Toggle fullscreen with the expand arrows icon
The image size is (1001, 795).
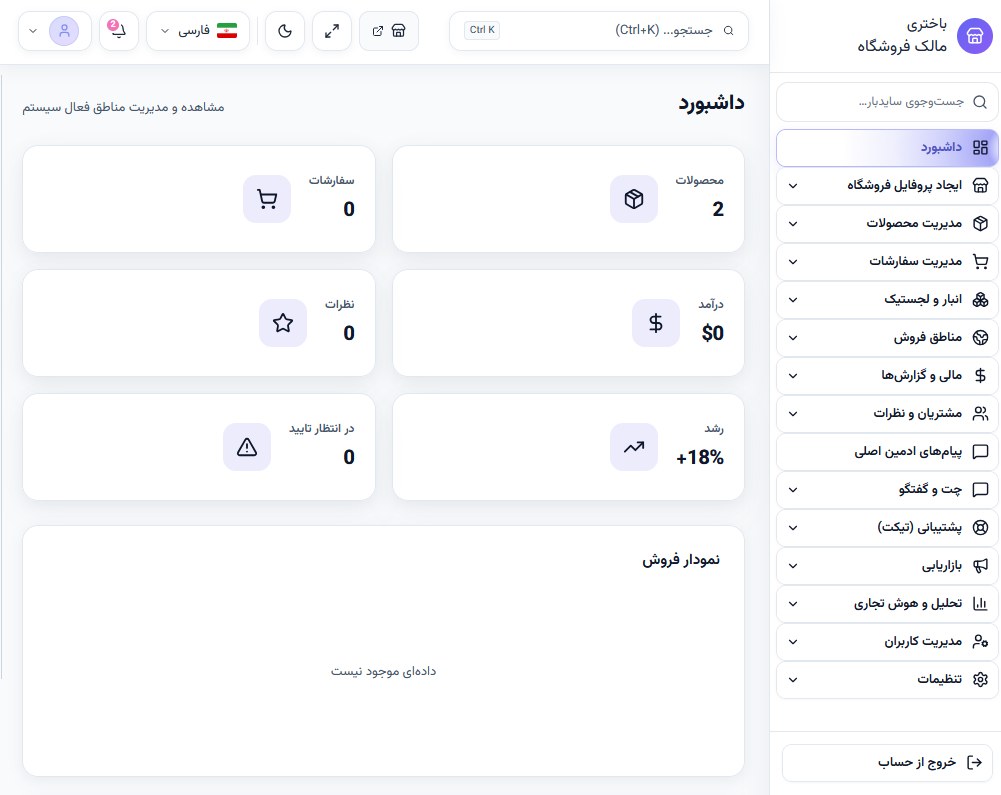click(332, 31)
